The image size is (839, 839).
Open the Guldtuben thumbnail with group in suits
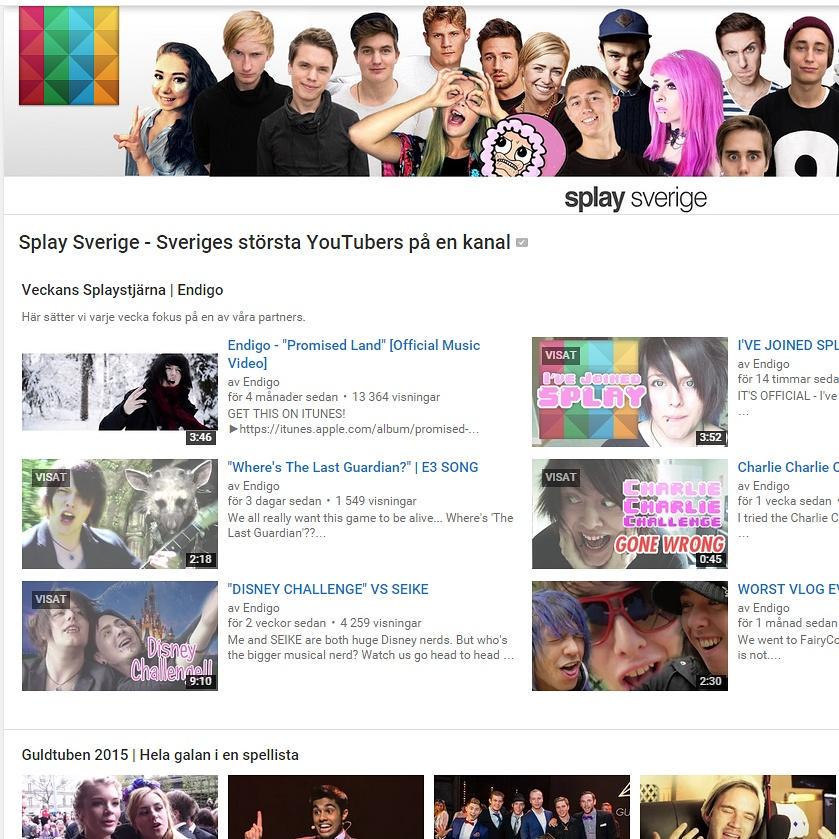[x=532, y=807]
